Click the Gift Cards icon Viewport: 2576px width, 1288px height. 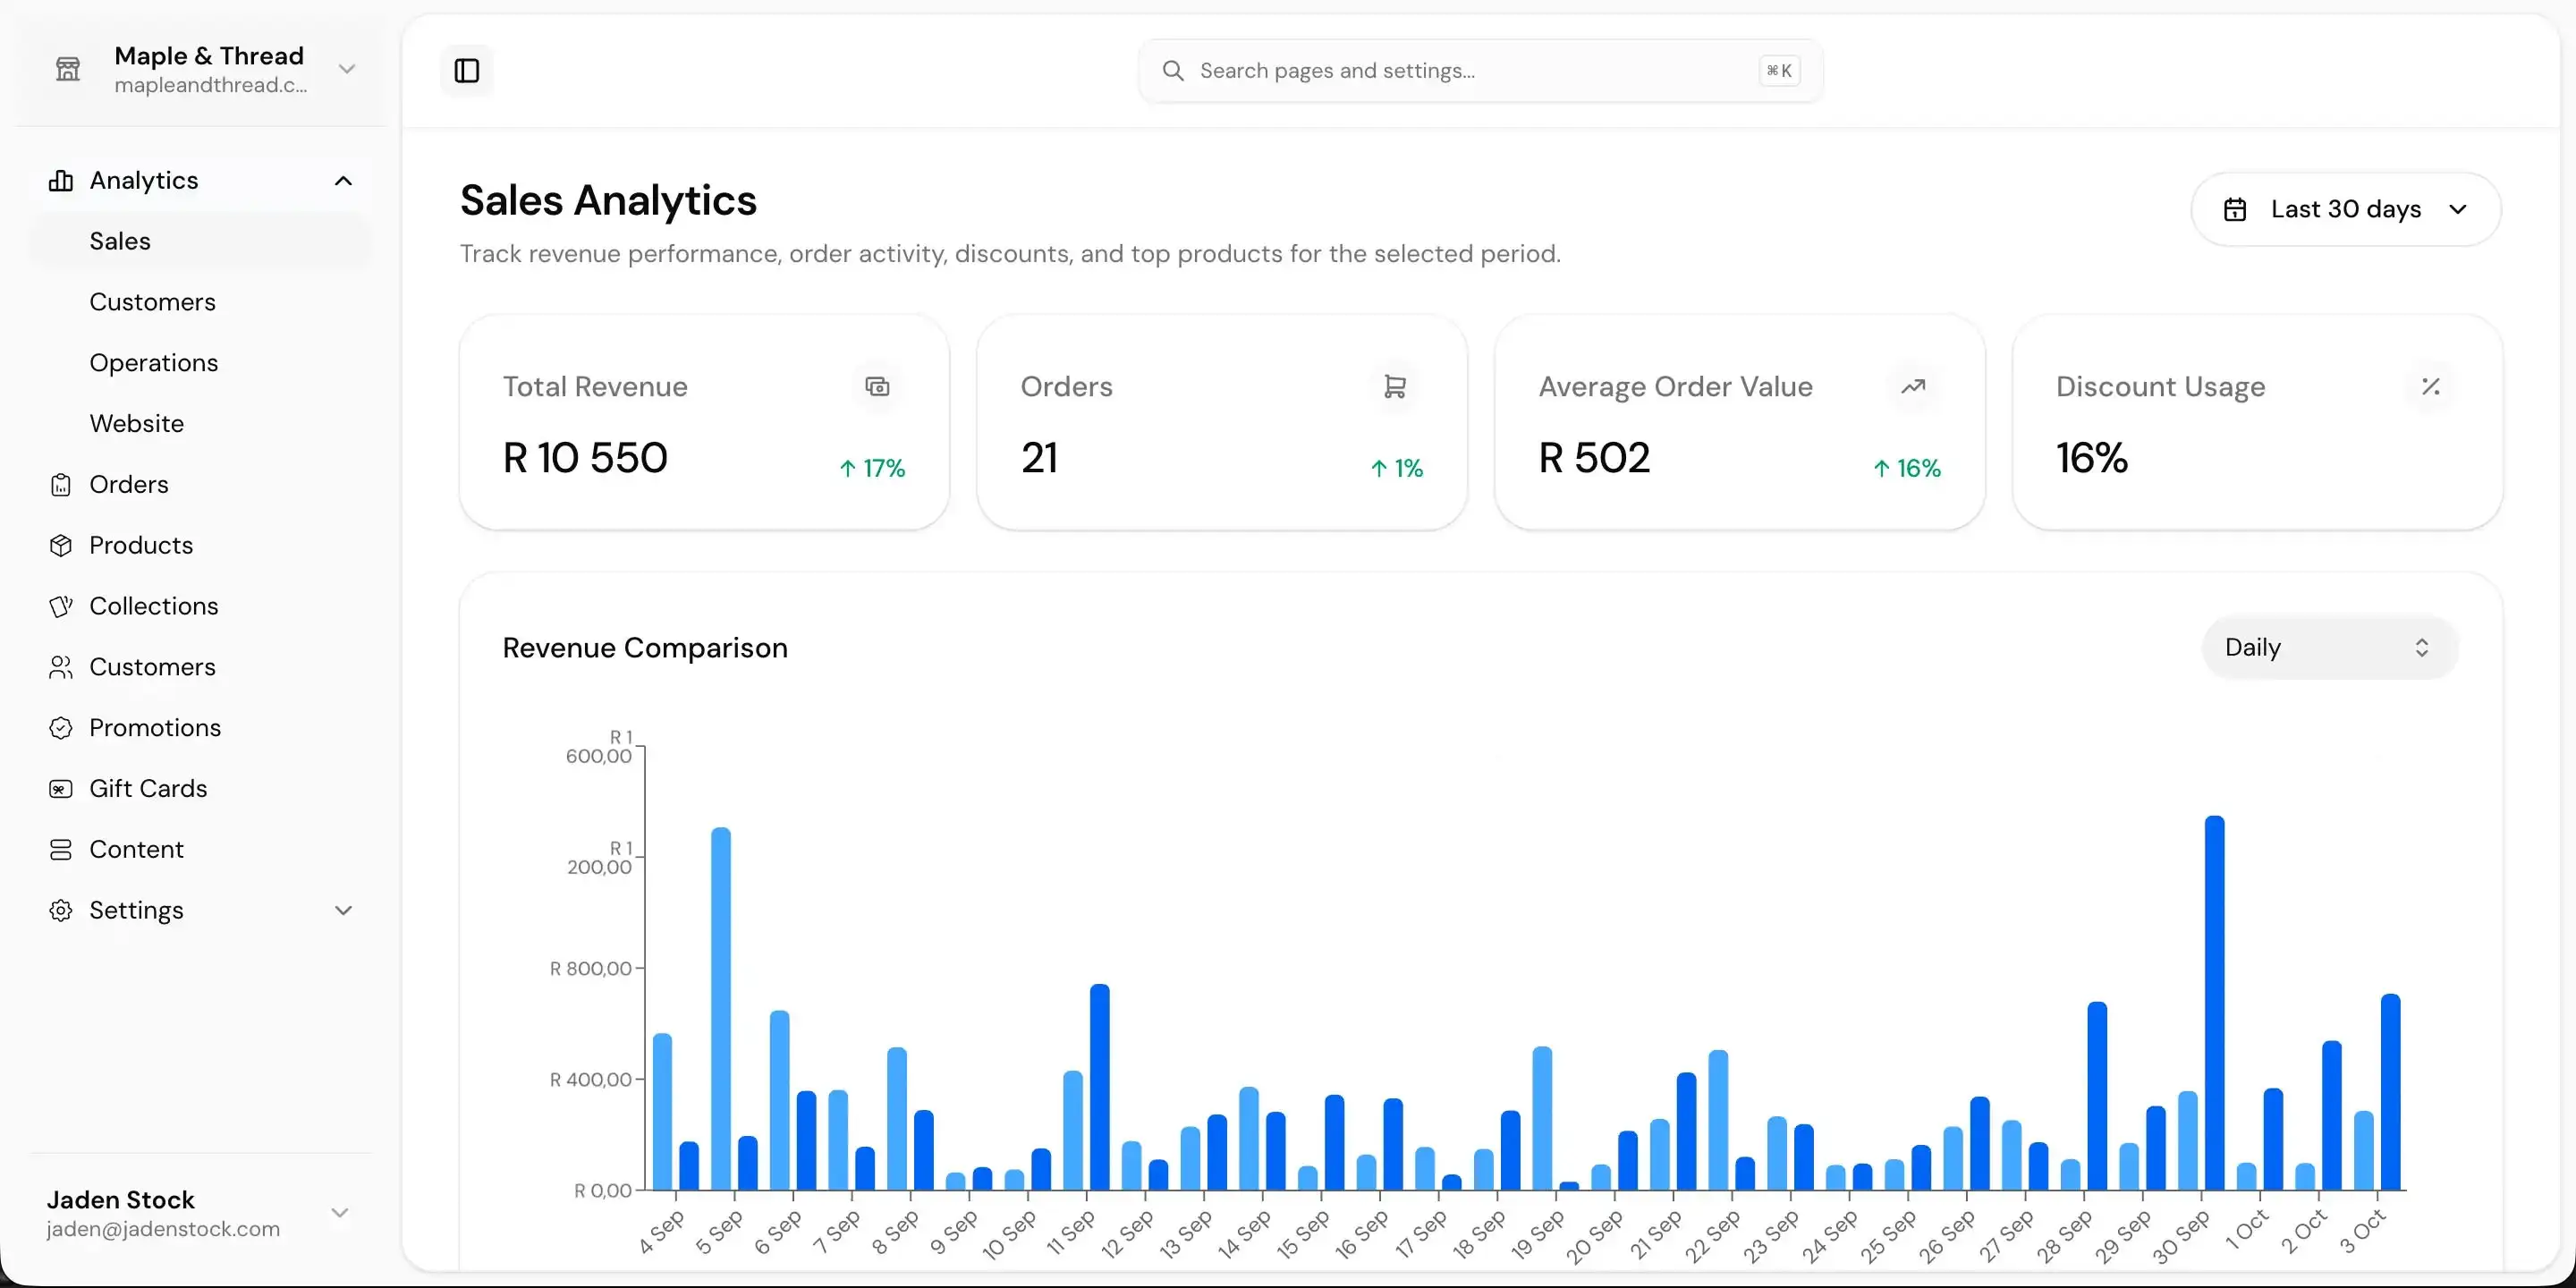tap(61, 789)
